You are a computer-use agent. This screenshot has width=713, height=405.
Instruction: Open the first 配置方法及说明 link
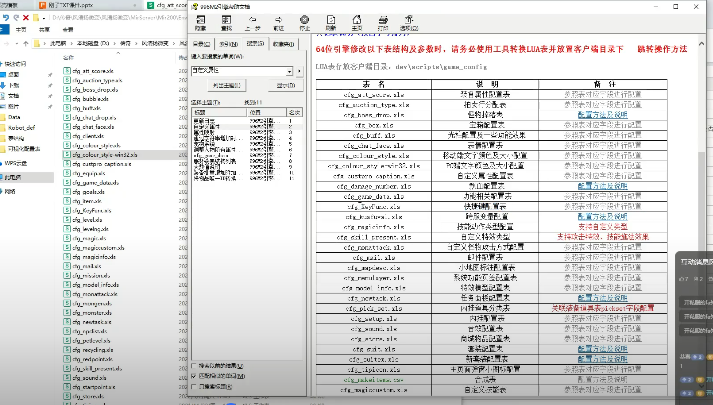point(603,115)
